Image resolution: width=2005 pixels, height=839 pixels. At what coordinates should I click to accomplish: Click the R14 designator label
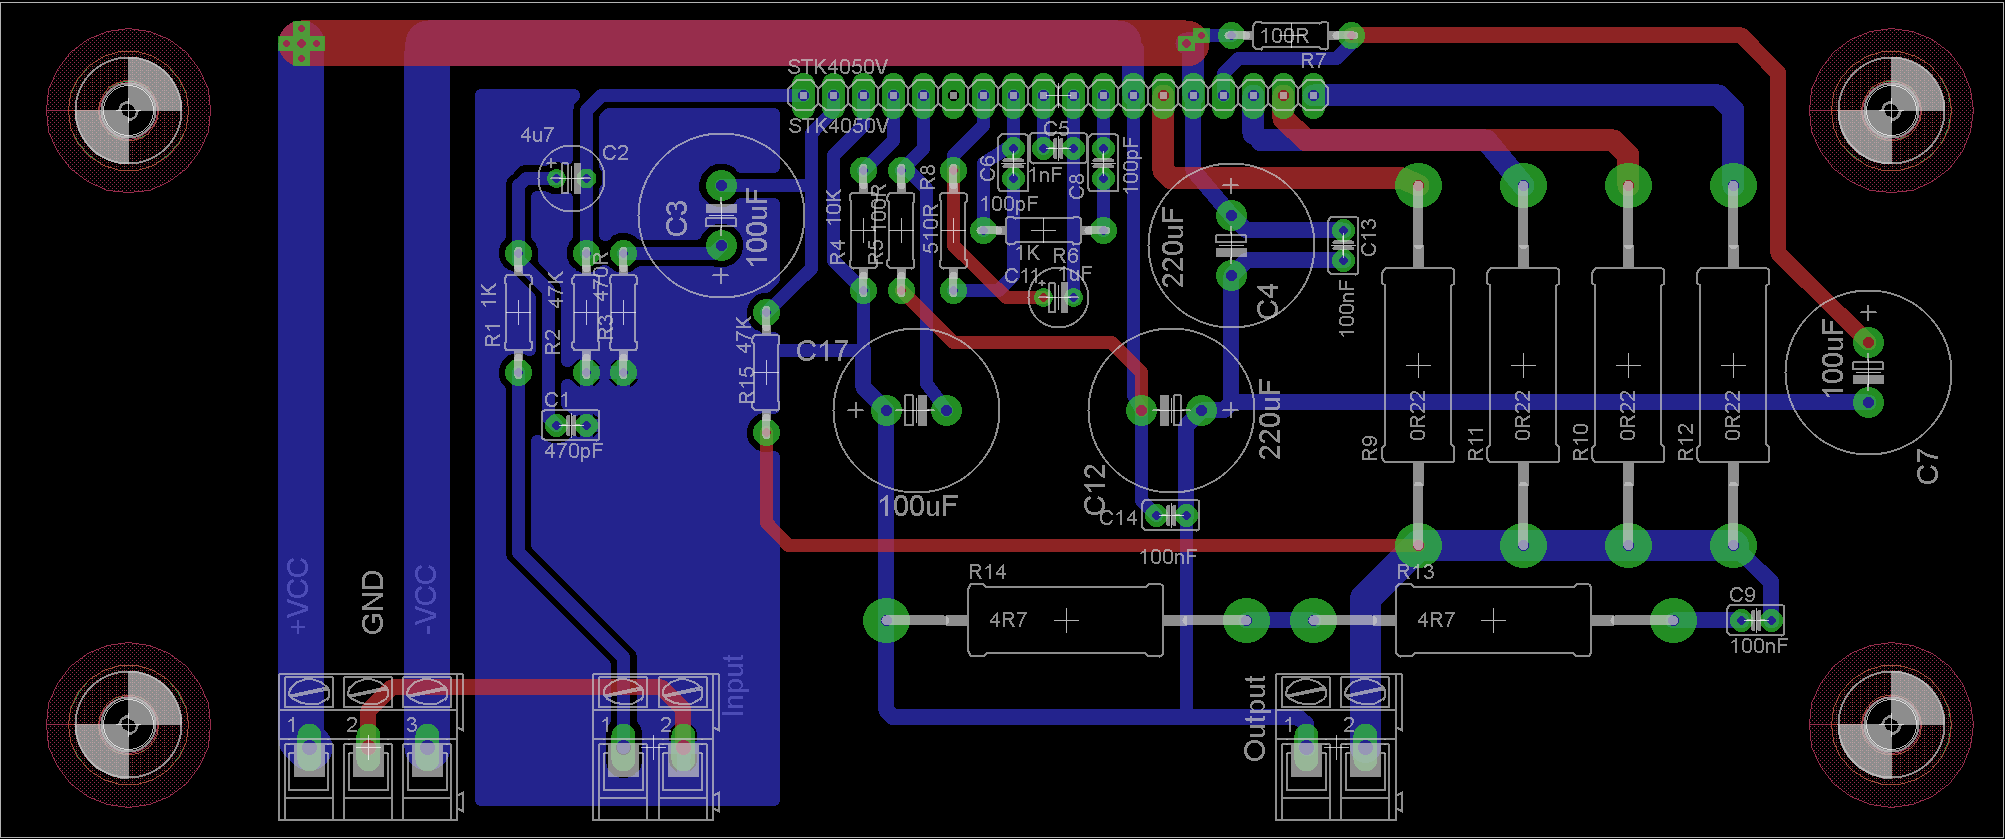pos(988,572)
